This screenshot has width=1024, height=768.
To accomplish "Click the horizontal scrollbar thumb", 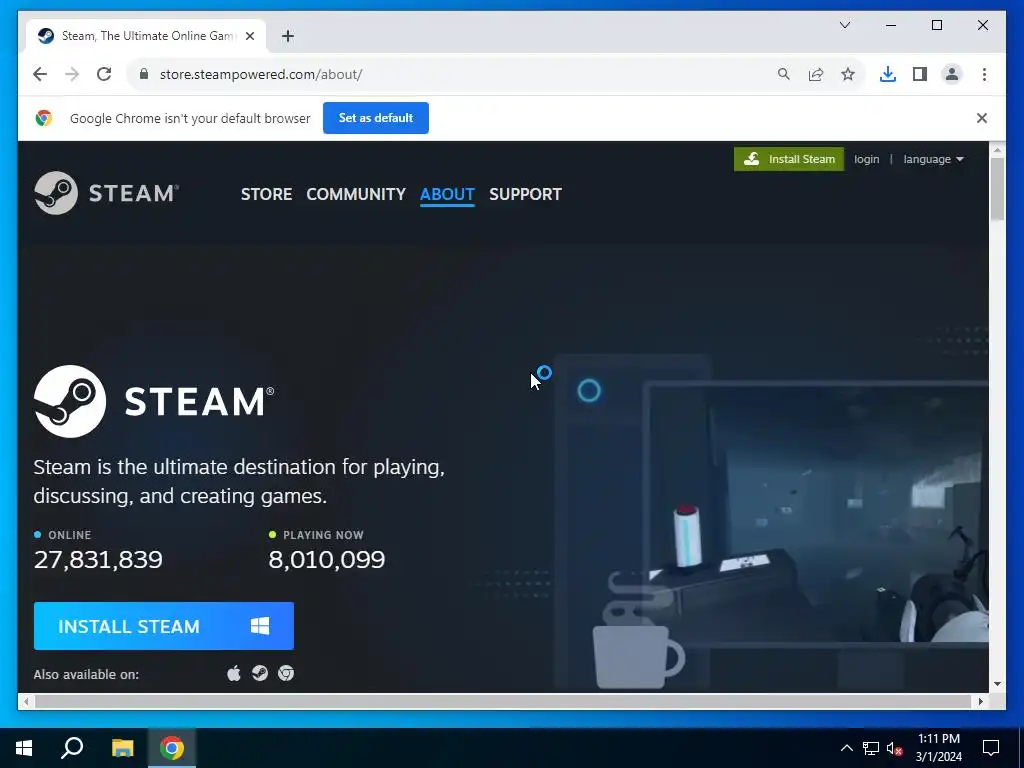I will [x=502, y=701].
